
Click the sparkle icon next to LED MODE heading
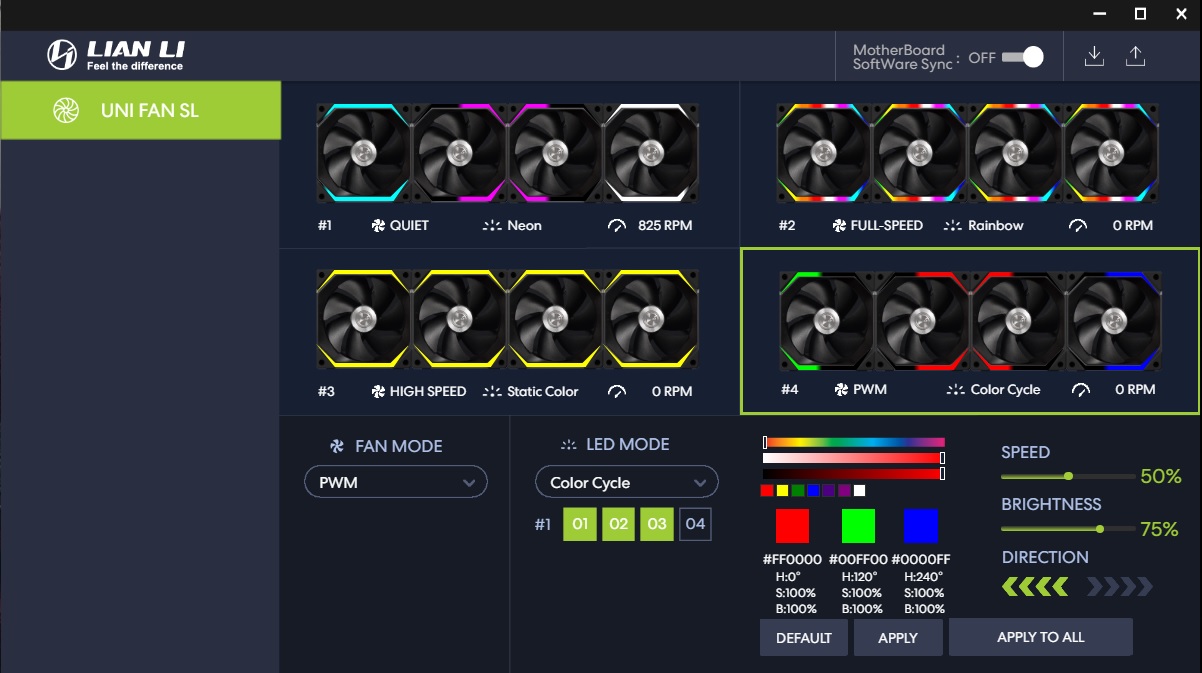pos(569,445)
